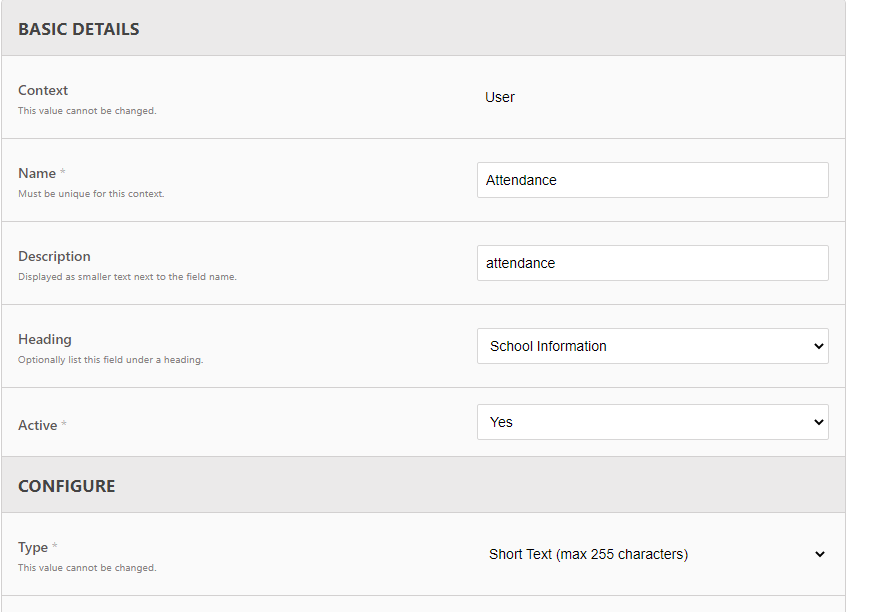The height and width of the screenshot is (612, 875).
Task: Click 'Must be unique for this context' hint
Action: click(x=91, y=194)
